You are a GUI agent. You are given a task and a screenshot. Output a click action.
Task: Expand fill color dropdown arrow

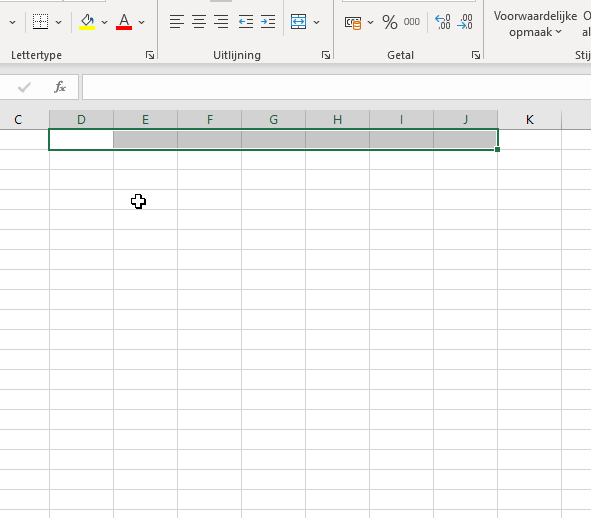point(104,22)
